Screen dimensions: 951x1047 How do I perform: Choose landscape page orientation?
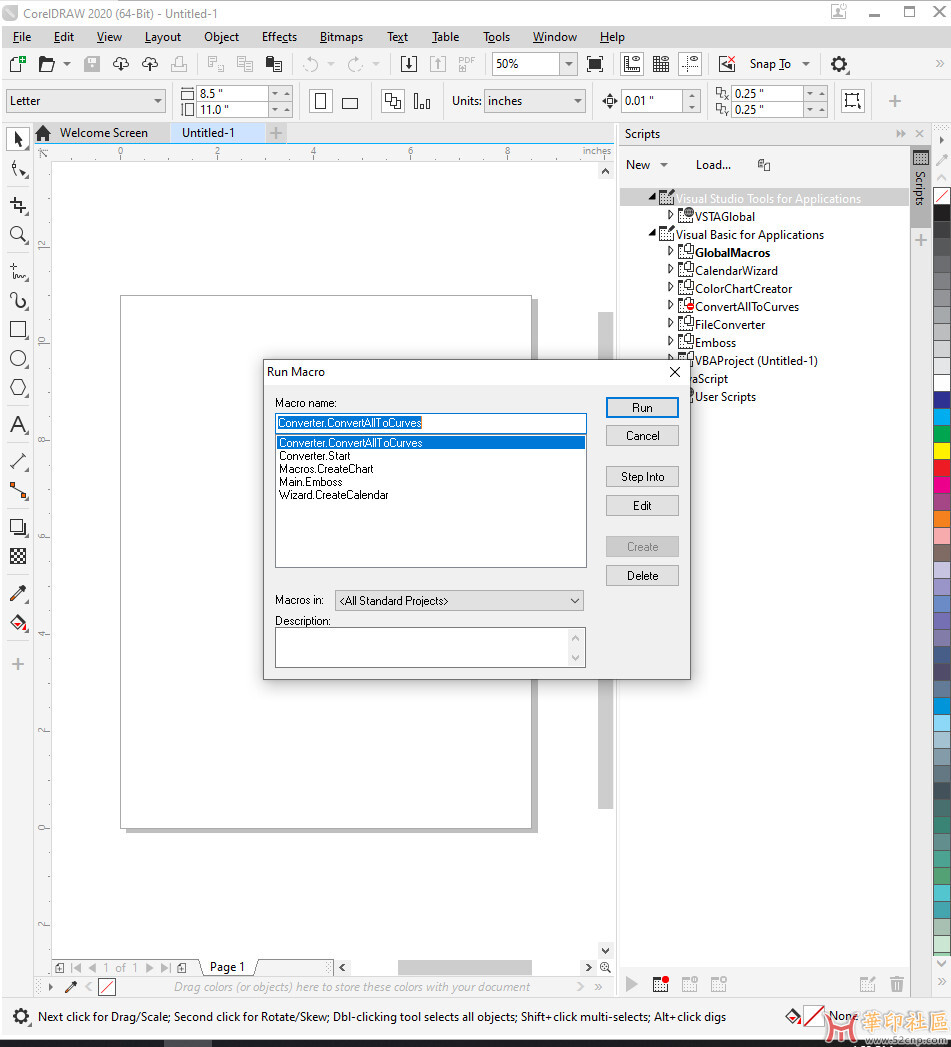coord(350,102)
